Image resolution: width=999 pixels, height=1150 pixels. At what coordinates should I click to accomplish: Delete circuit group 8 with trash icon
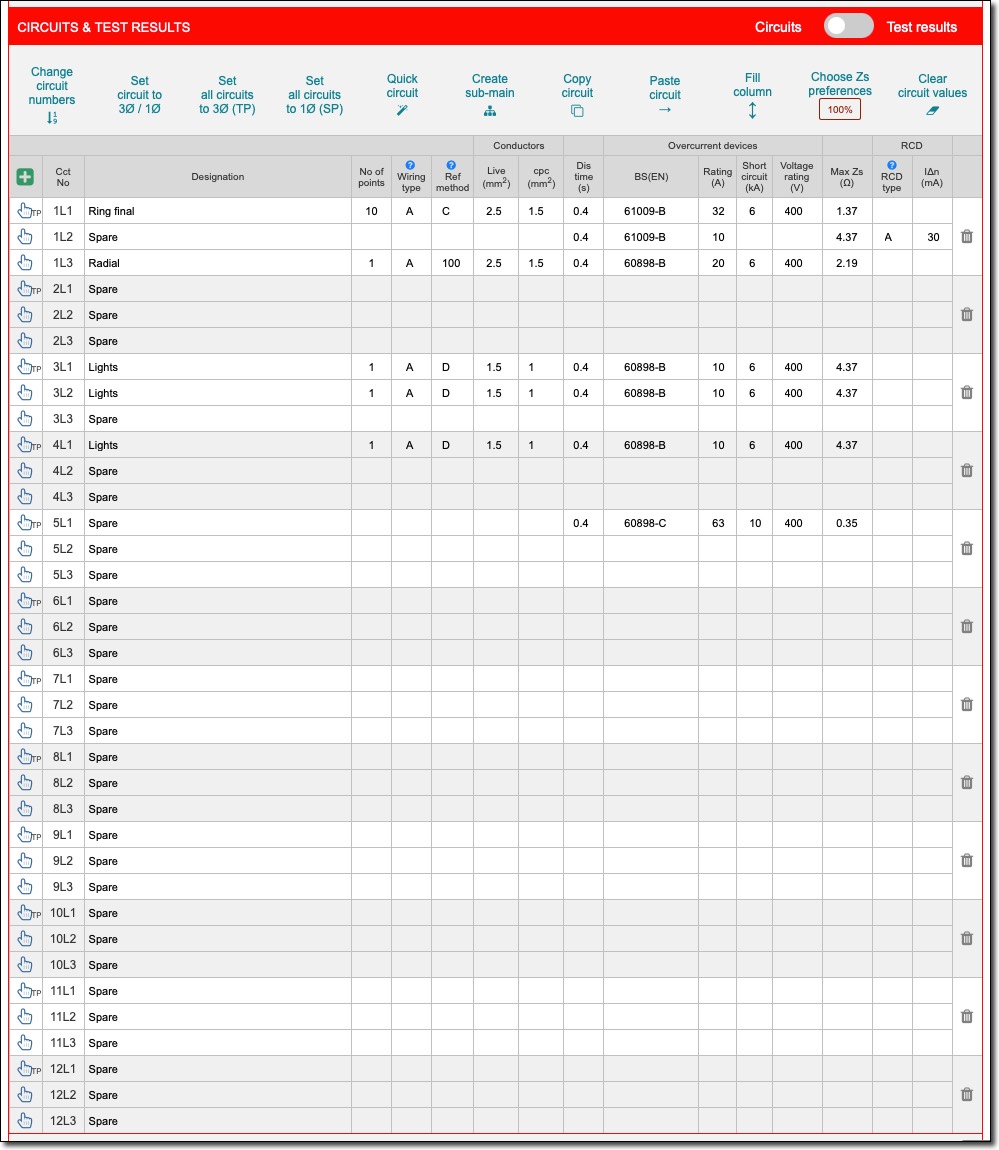[967, 782]
